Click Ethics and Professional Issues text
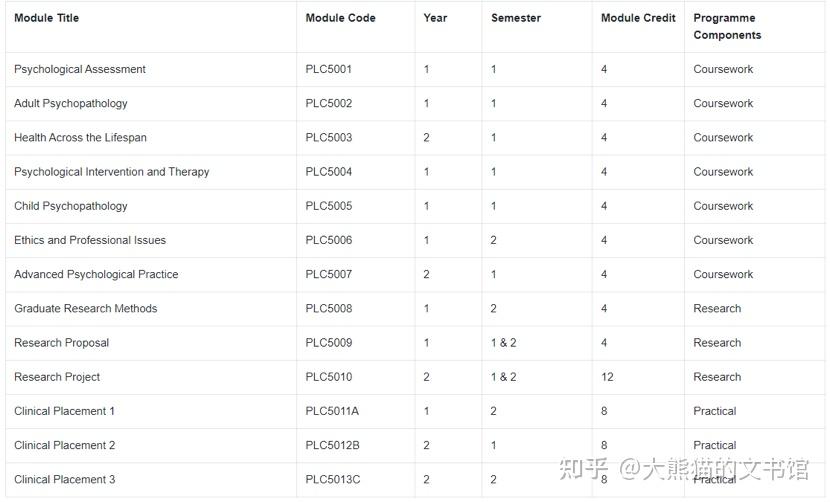Screen dimensions: 830x502 (90, 240)
